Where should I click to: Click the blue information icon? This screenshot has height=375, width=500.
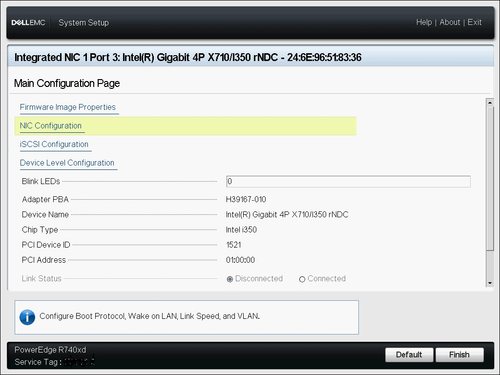tap(27, 317)
